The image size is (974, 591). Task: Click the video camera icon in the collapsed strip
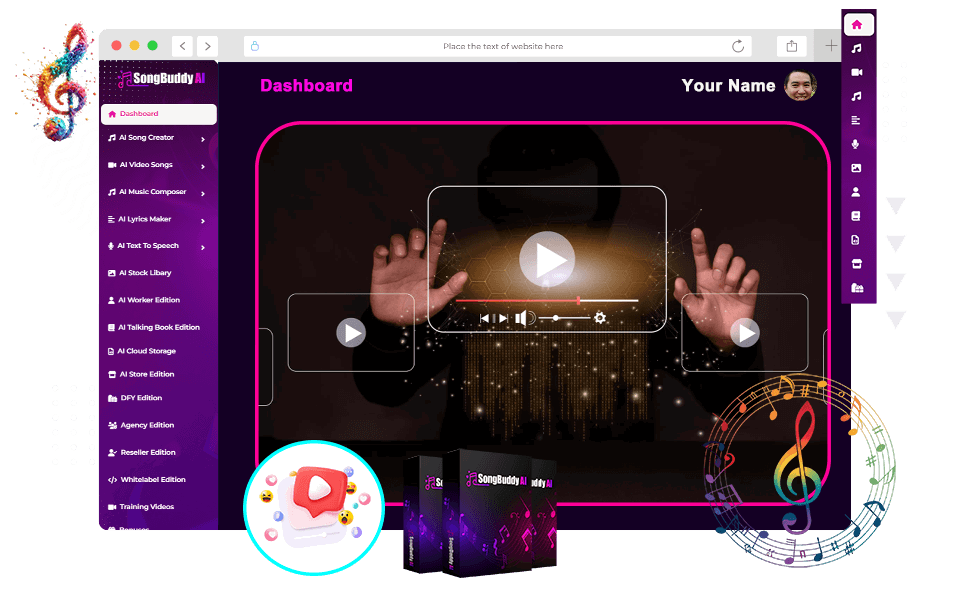pos(856,72)
